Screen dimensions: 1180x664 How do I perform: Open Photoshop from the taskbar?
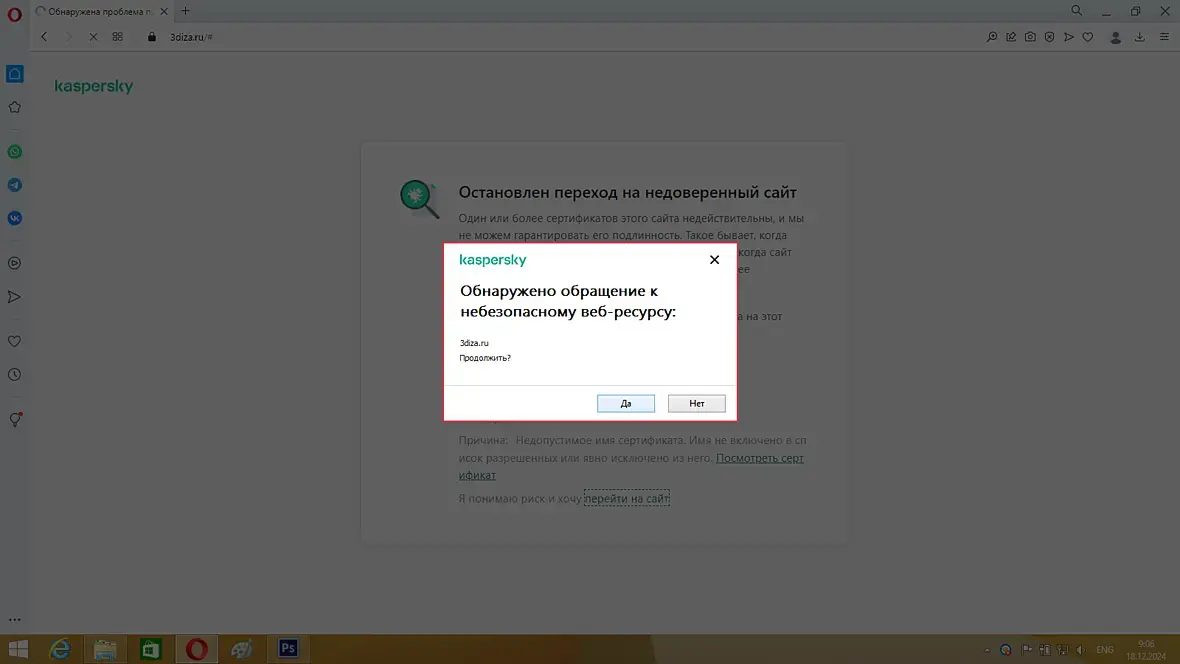pyautogui.click(x=287, y=648)
